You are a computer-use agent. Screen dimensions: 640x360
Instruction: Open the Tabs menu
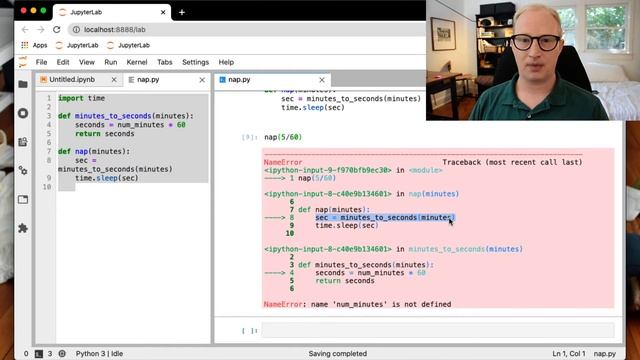click(164, 62)
